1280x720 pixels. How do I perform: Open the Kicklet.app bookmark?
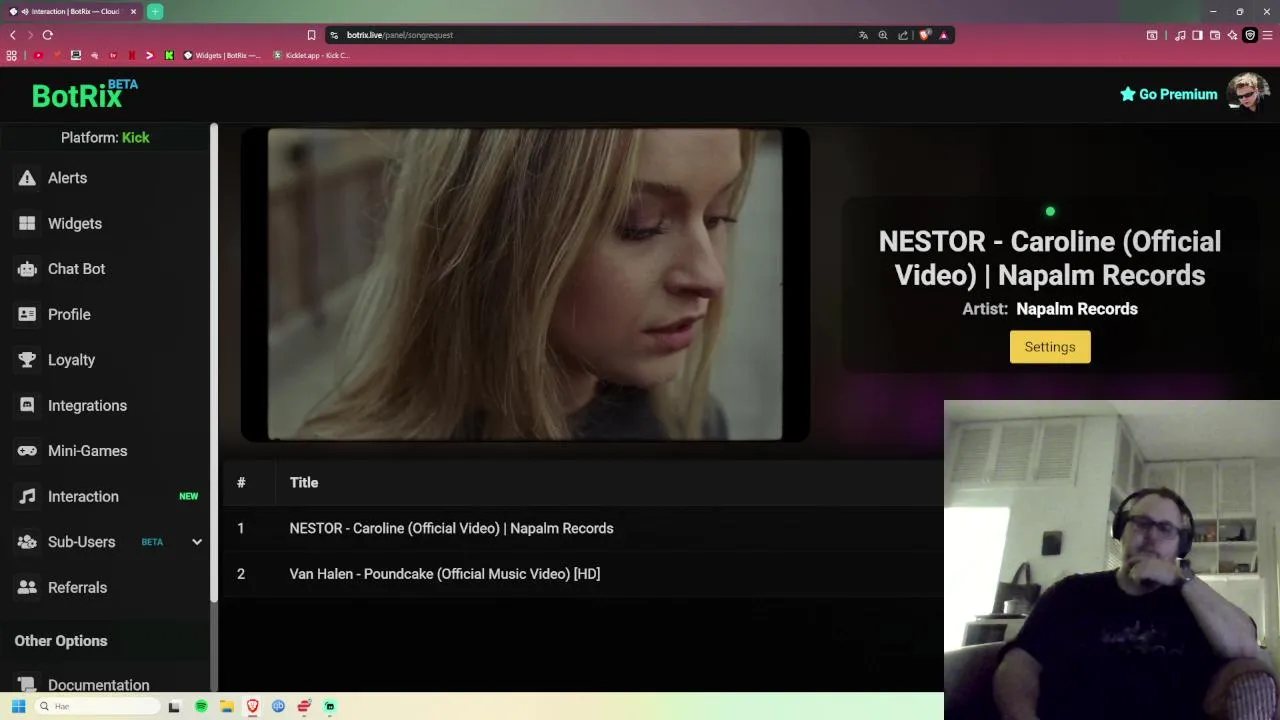[311, 55]
